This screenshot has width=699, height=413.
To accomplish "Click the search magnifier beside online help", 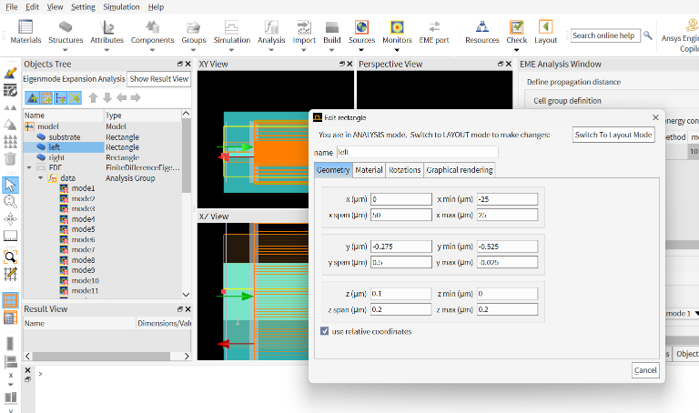I will tap(648, 35).
